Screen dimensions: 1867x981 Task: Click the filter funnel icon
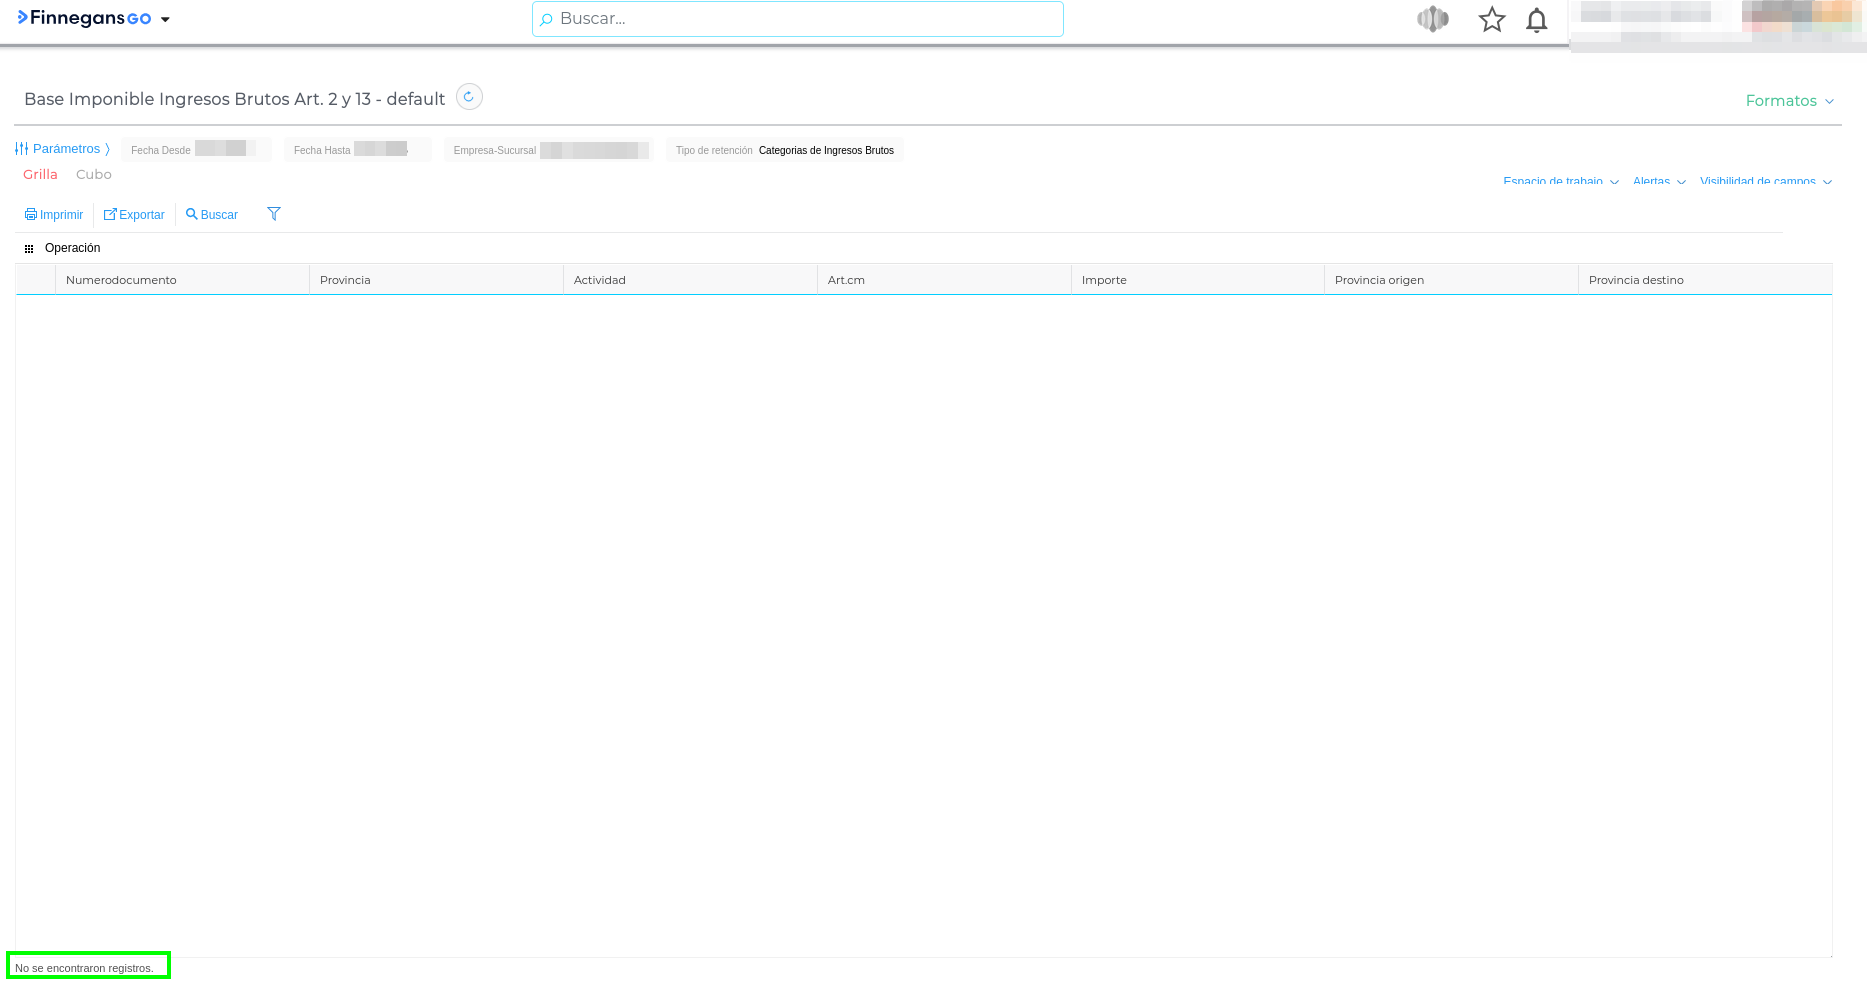click(x=274, y=214)
